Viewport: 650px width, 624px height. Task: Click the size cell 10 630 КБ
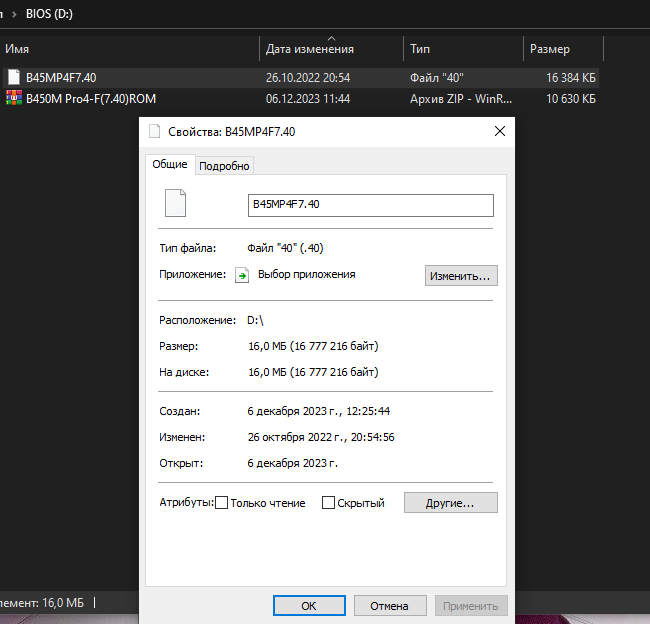571,99
